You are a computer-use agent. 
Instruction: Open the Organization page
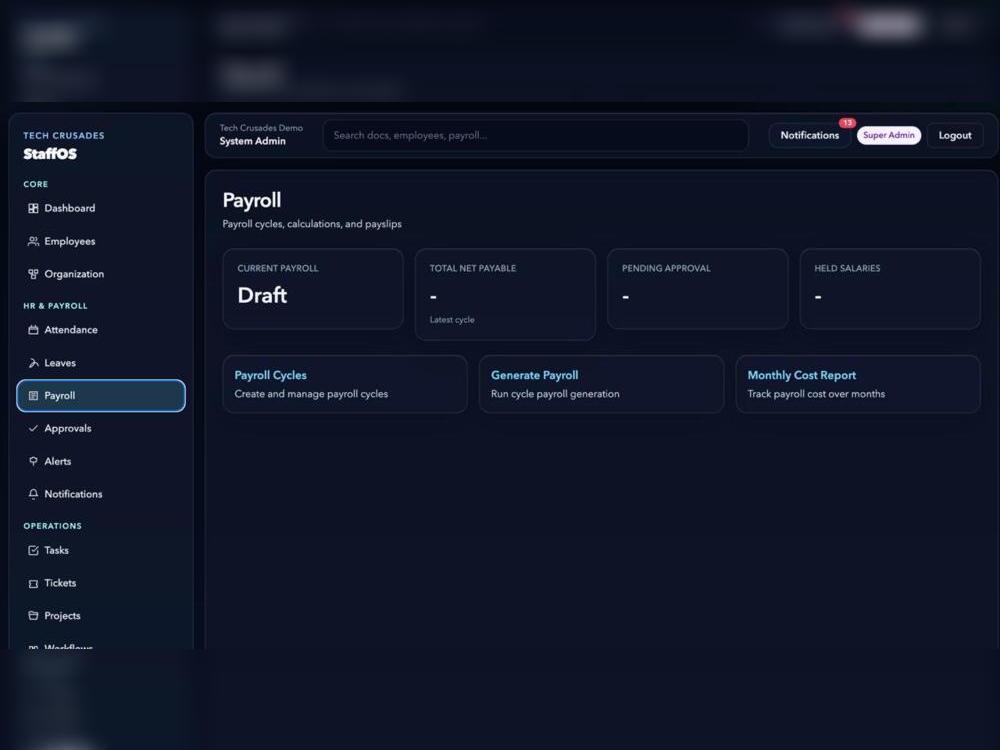point(101,274)
